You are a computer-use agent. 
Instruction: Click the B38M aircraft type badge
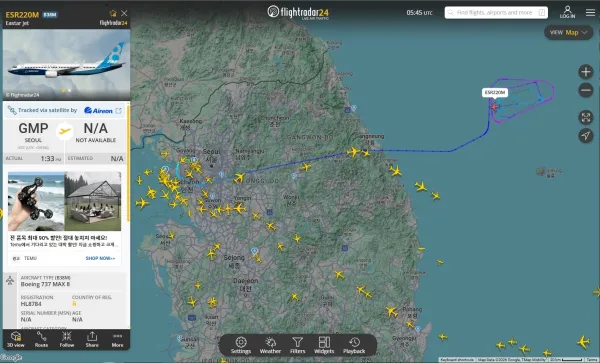[x=50, y=15]
